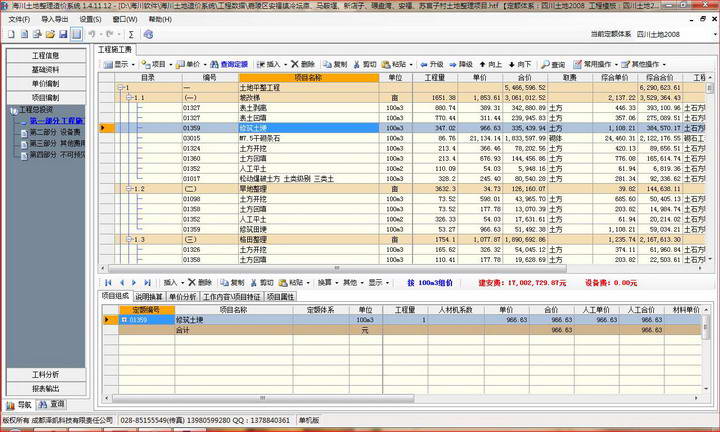Click the undo arrow icon
Screen dimensions: 720x432
coord(92,34)
